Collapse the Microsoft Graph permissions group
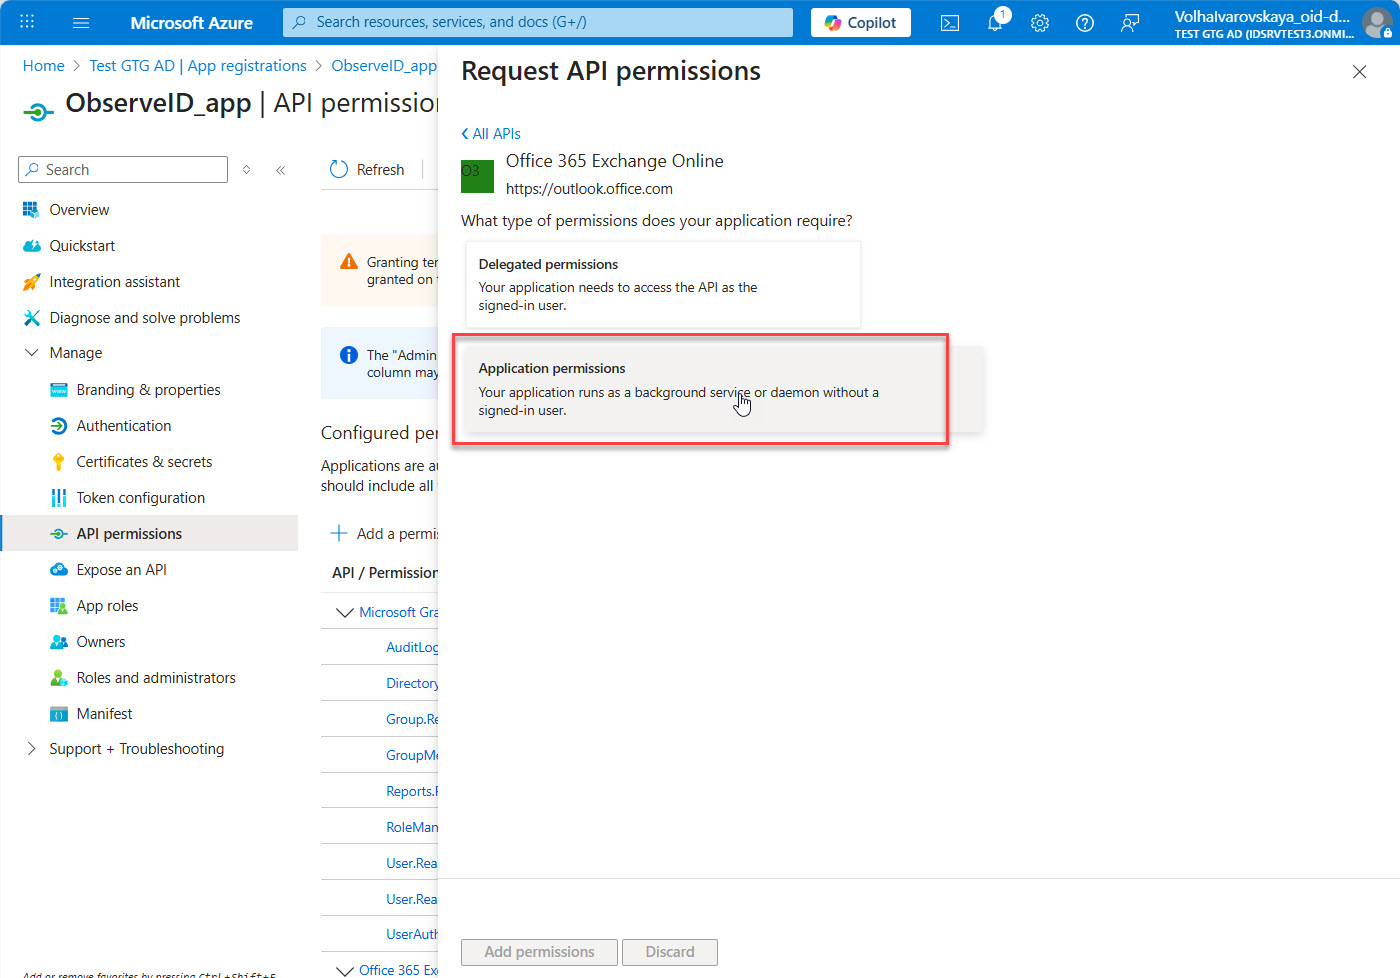 (345, 612)
